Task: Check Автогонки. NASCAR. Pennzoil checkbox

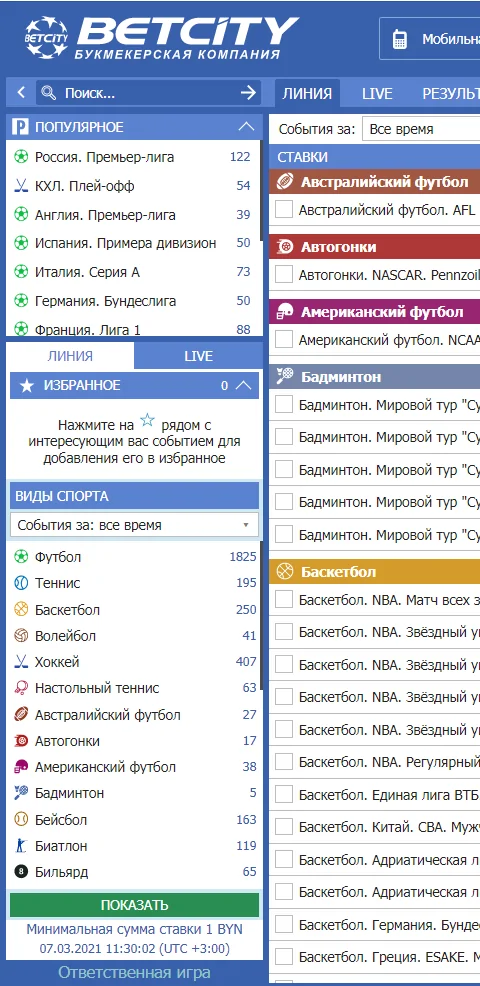Action: (x=284, y=274)
